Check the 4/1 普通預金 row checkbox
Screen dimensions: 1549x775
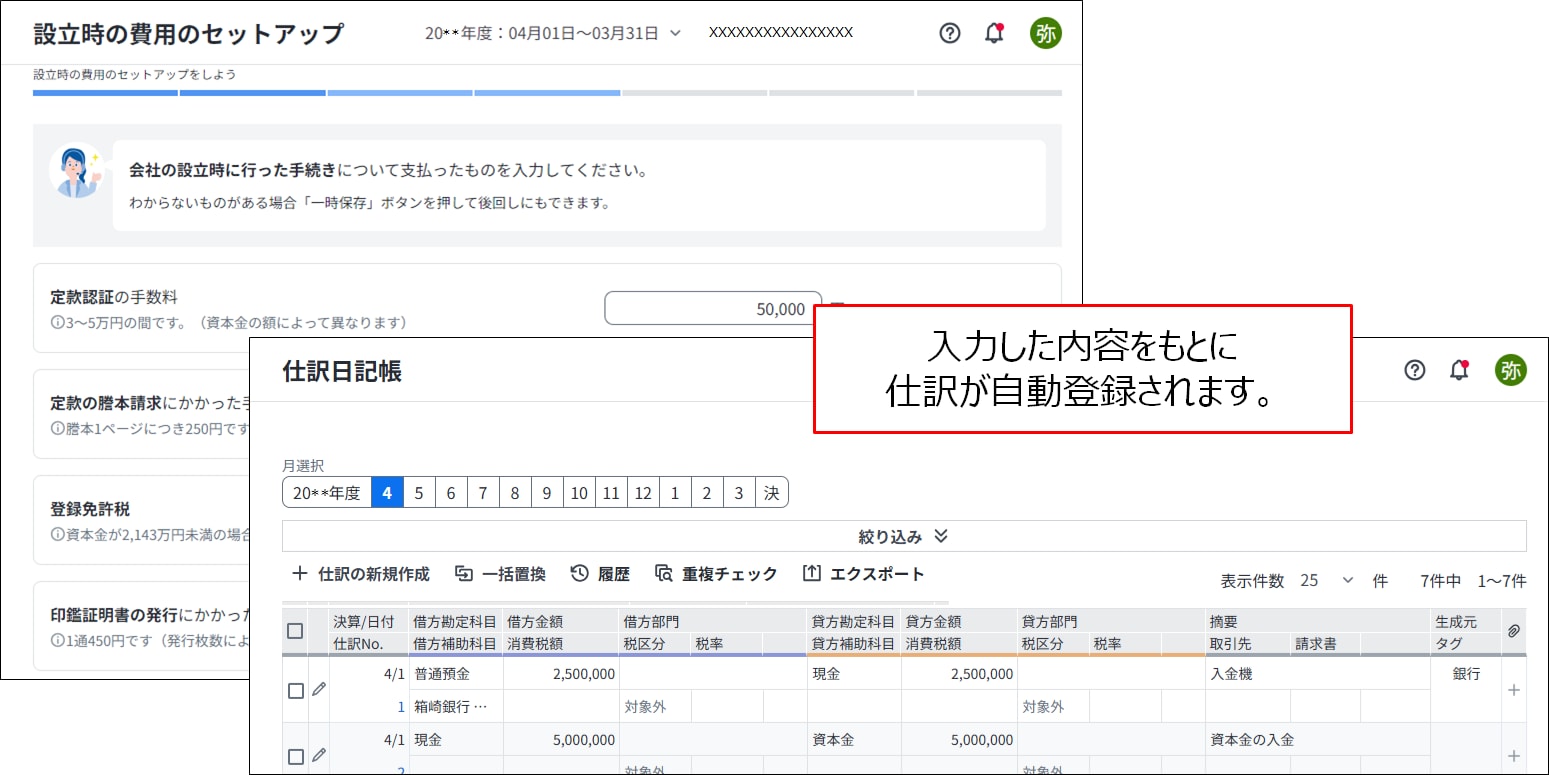(295, 691)
